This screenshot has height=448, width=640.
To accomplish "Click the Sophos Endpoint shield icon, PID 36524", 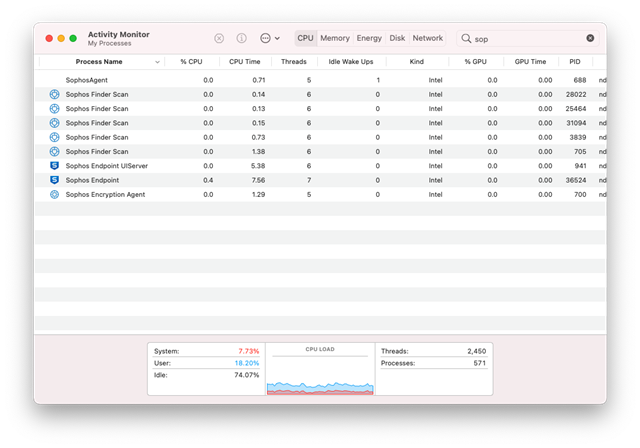I will pos(54,180).
